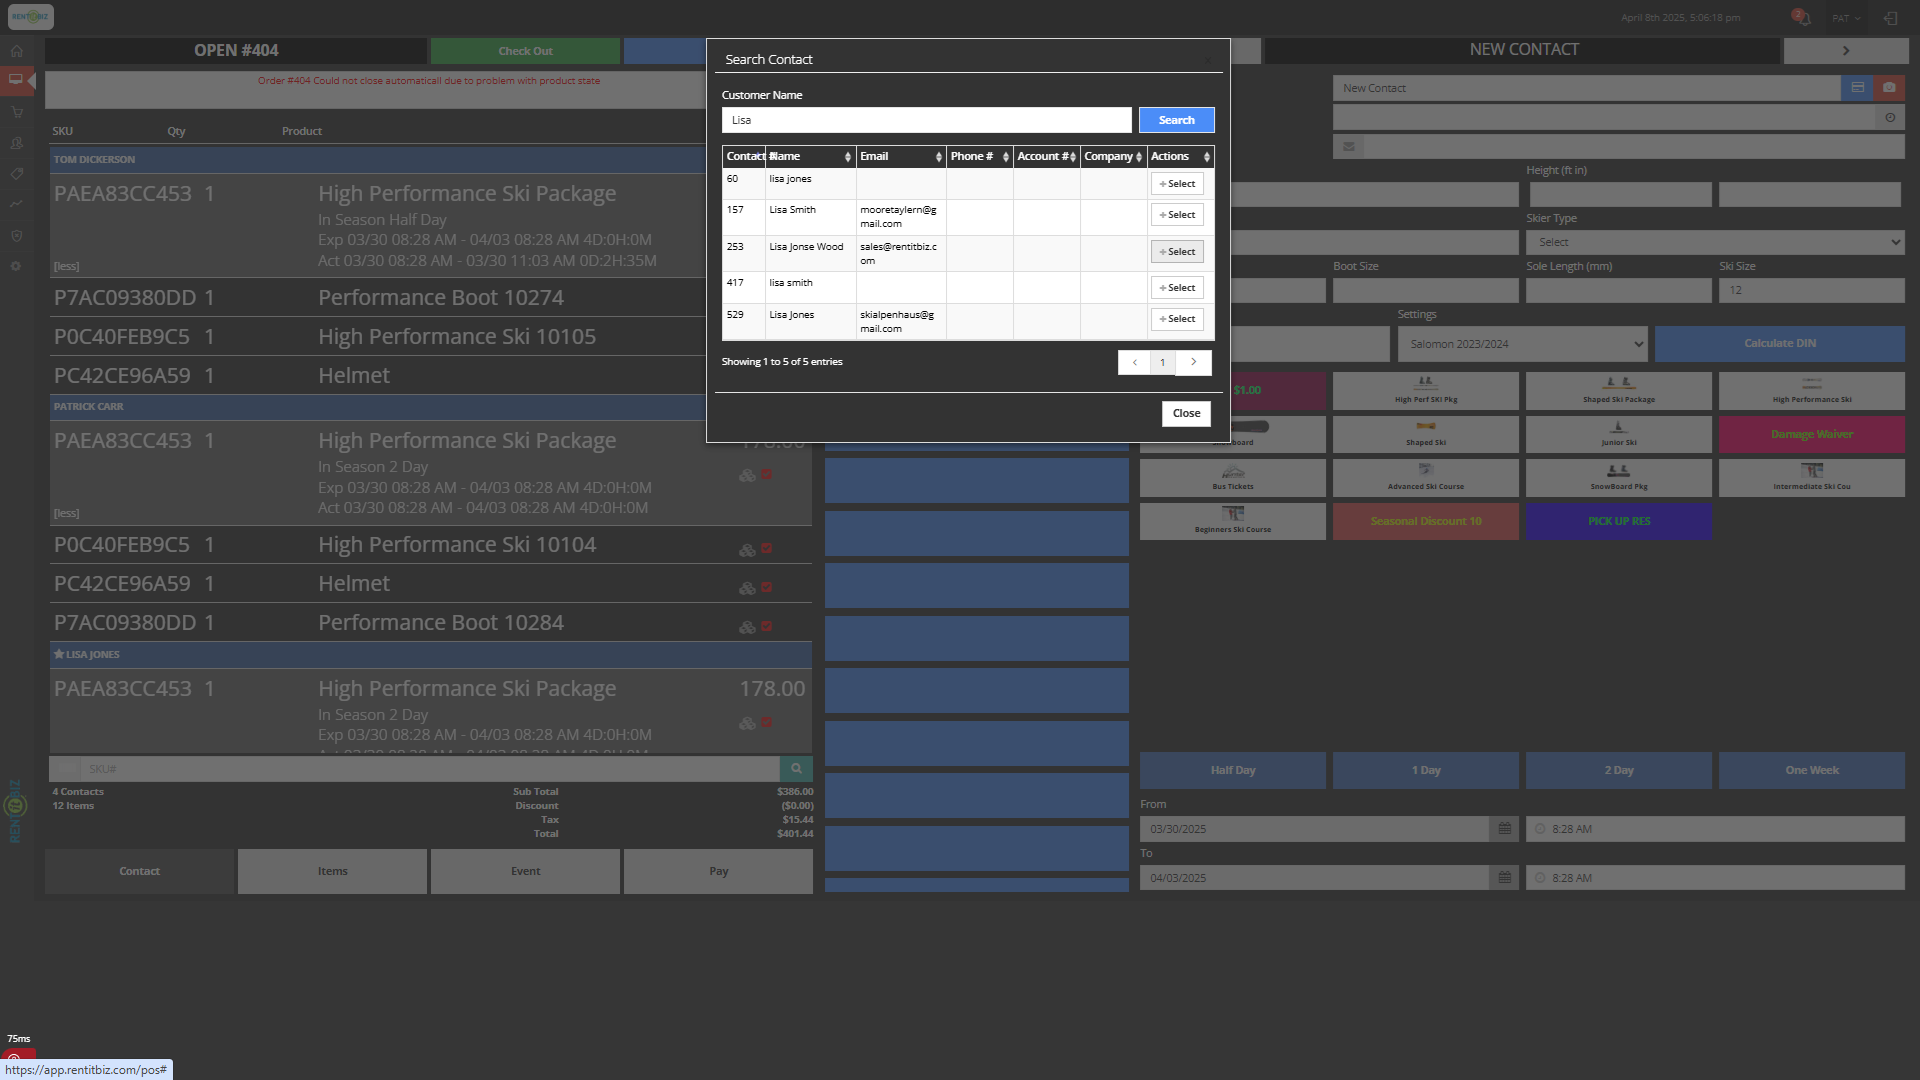
Task: Open the Skier Type dropdown
Action: click(x=1714, y=242)
